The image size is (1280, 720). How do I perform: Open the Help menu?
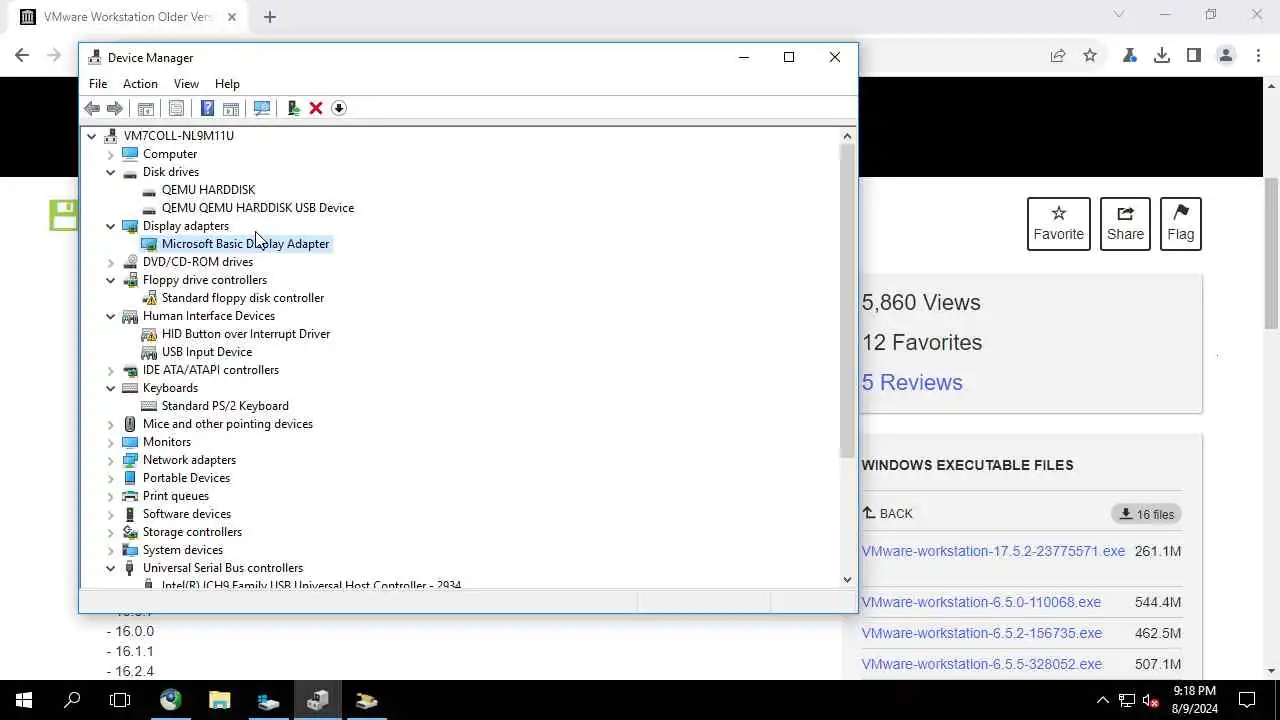(x=227, y=84)
